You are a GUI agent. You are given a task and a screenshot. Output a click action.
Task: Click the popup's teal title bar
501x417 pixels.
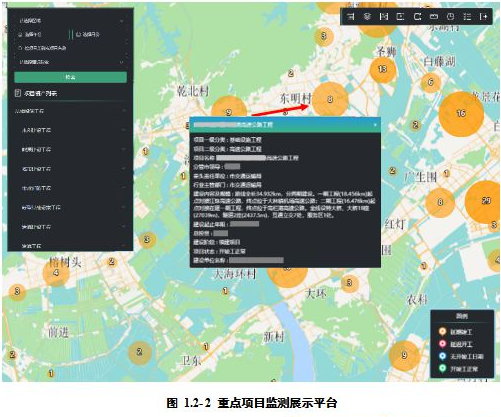[285, 125]
